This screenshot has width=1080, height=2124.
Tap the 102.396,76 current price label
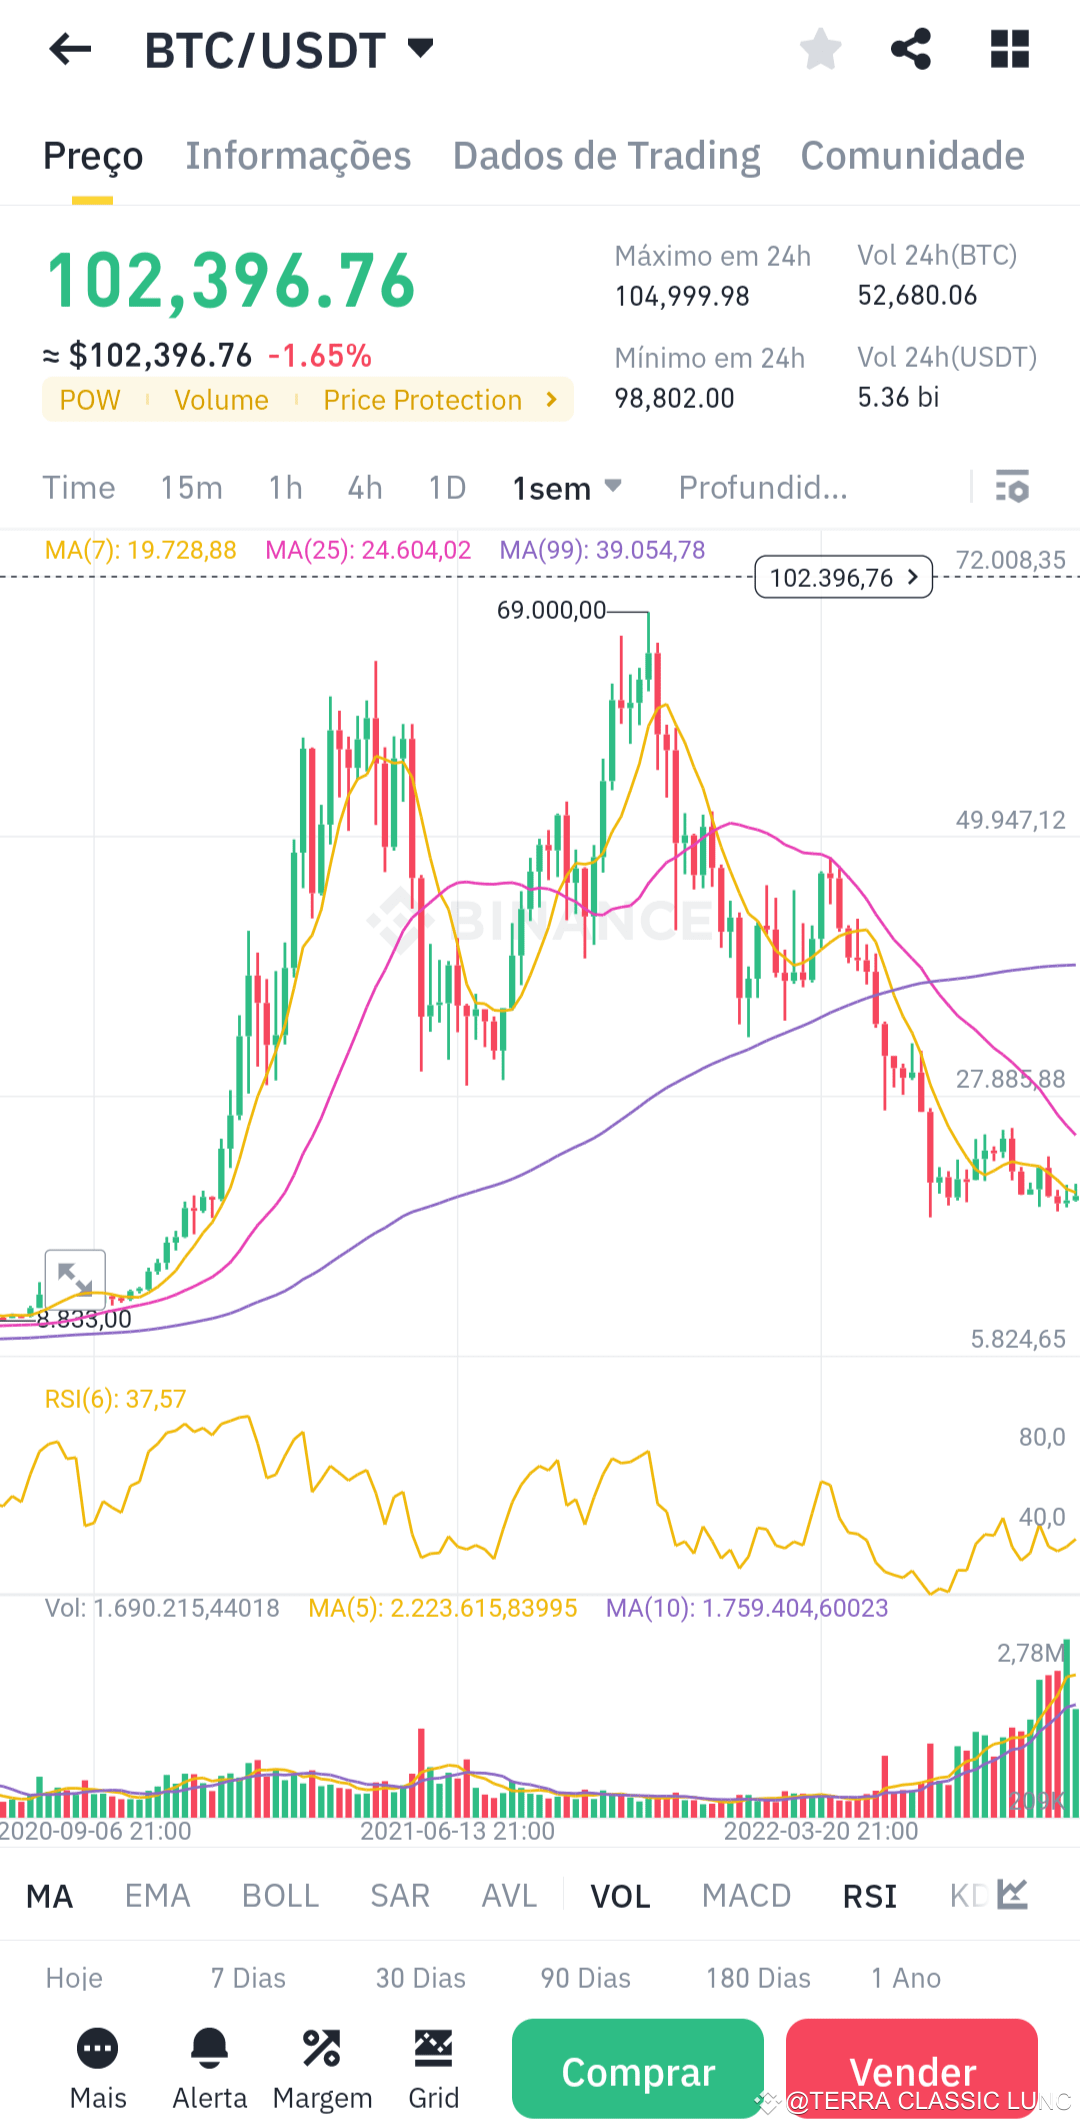pos(844,577)
